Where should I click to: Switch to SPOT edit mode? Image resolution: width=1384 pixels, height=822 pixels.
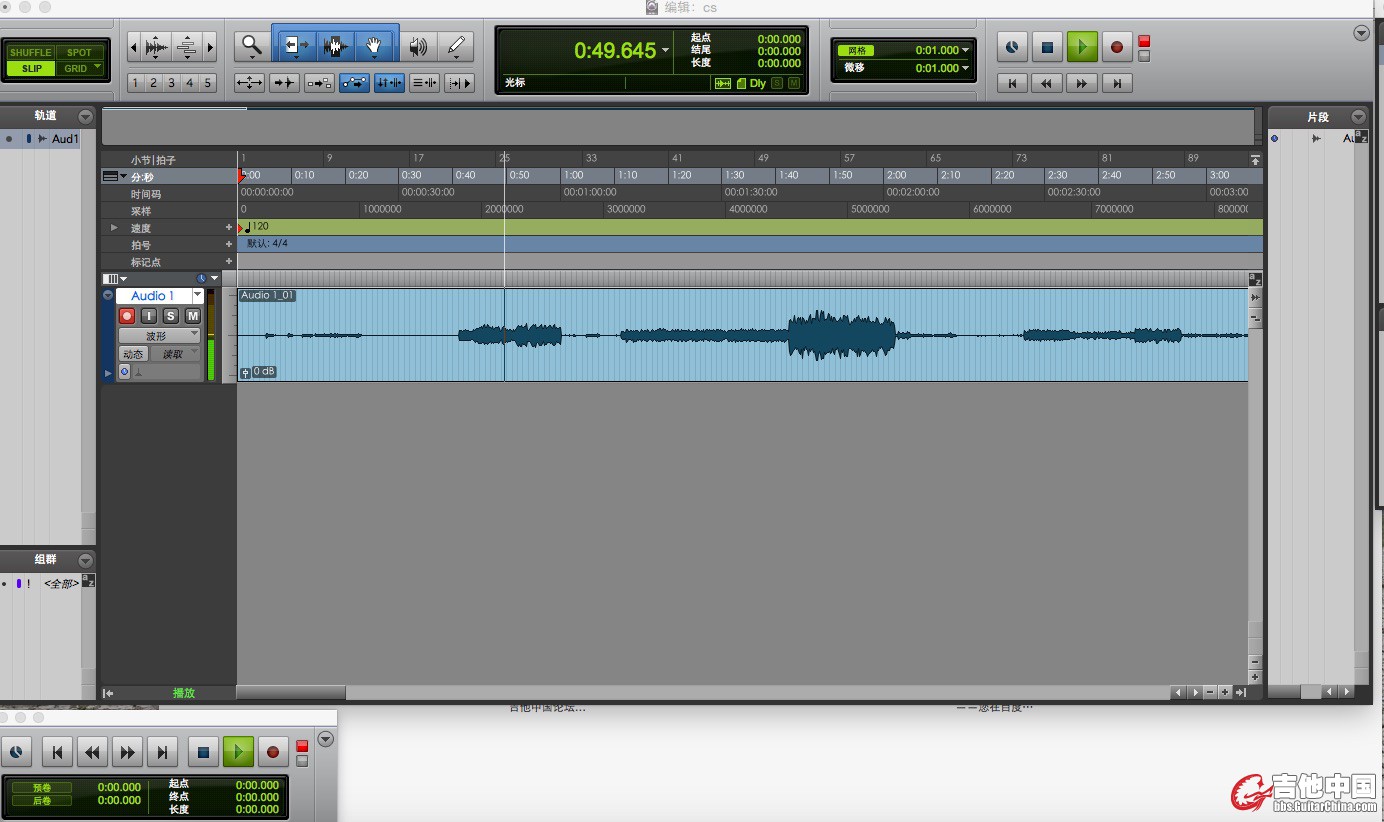click(x=79, y=52)
